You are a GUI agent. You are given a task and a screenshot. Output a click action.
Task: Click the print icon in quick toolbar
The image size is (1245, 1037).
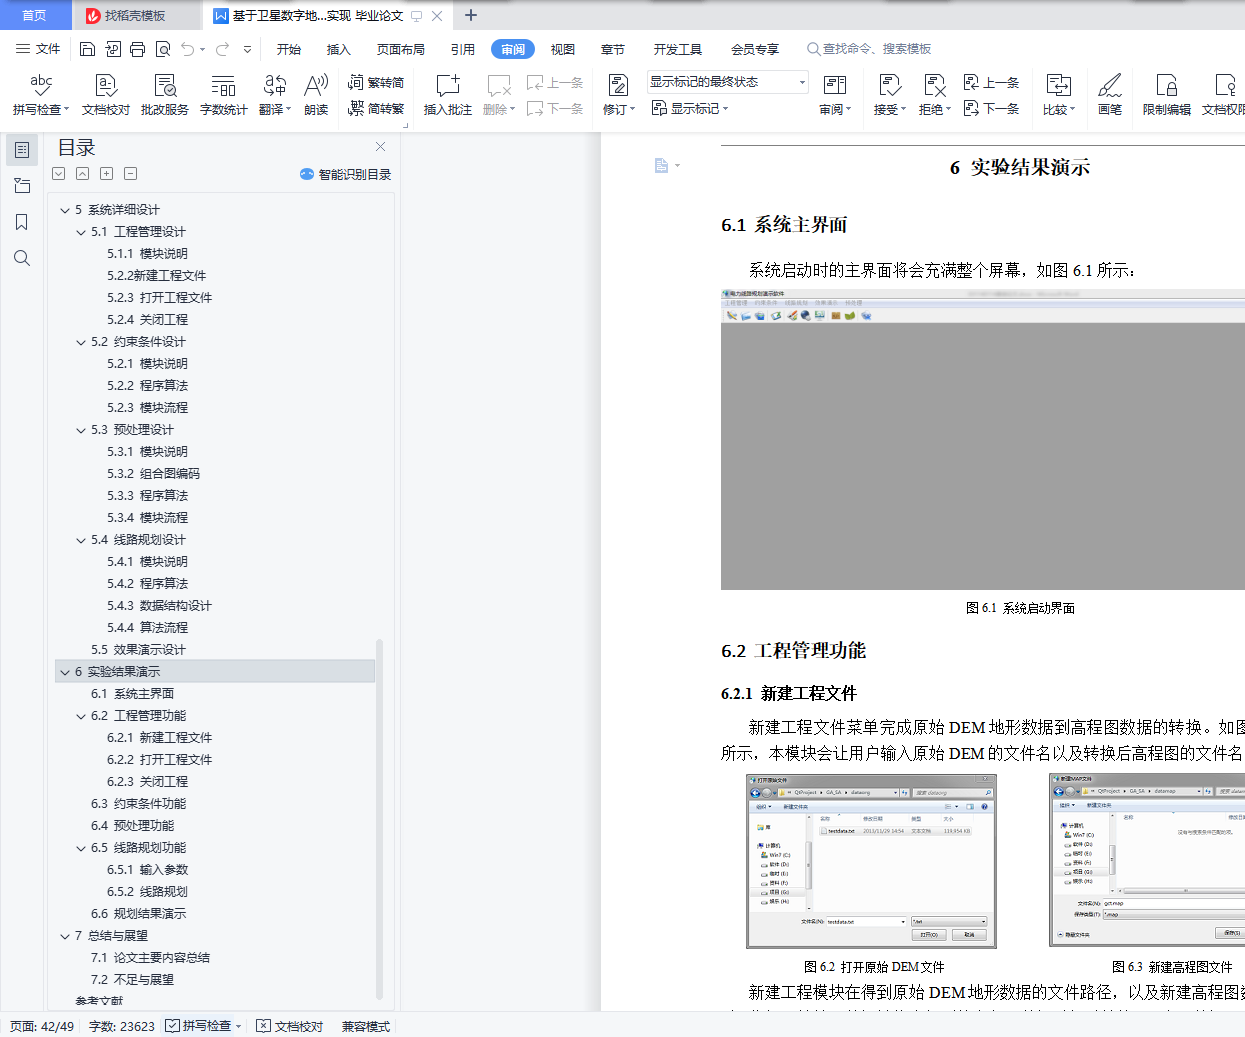[137, 49]
